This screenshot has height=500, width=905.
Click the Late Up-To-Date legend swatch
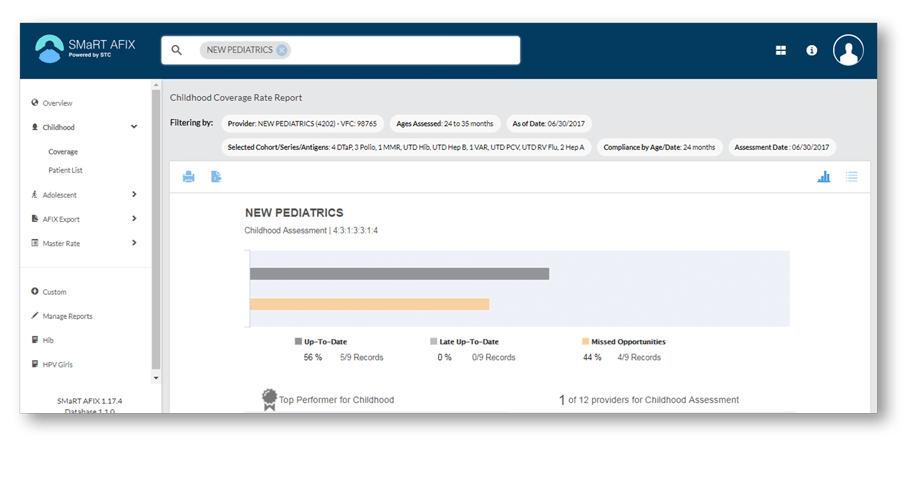coord(433,342)
